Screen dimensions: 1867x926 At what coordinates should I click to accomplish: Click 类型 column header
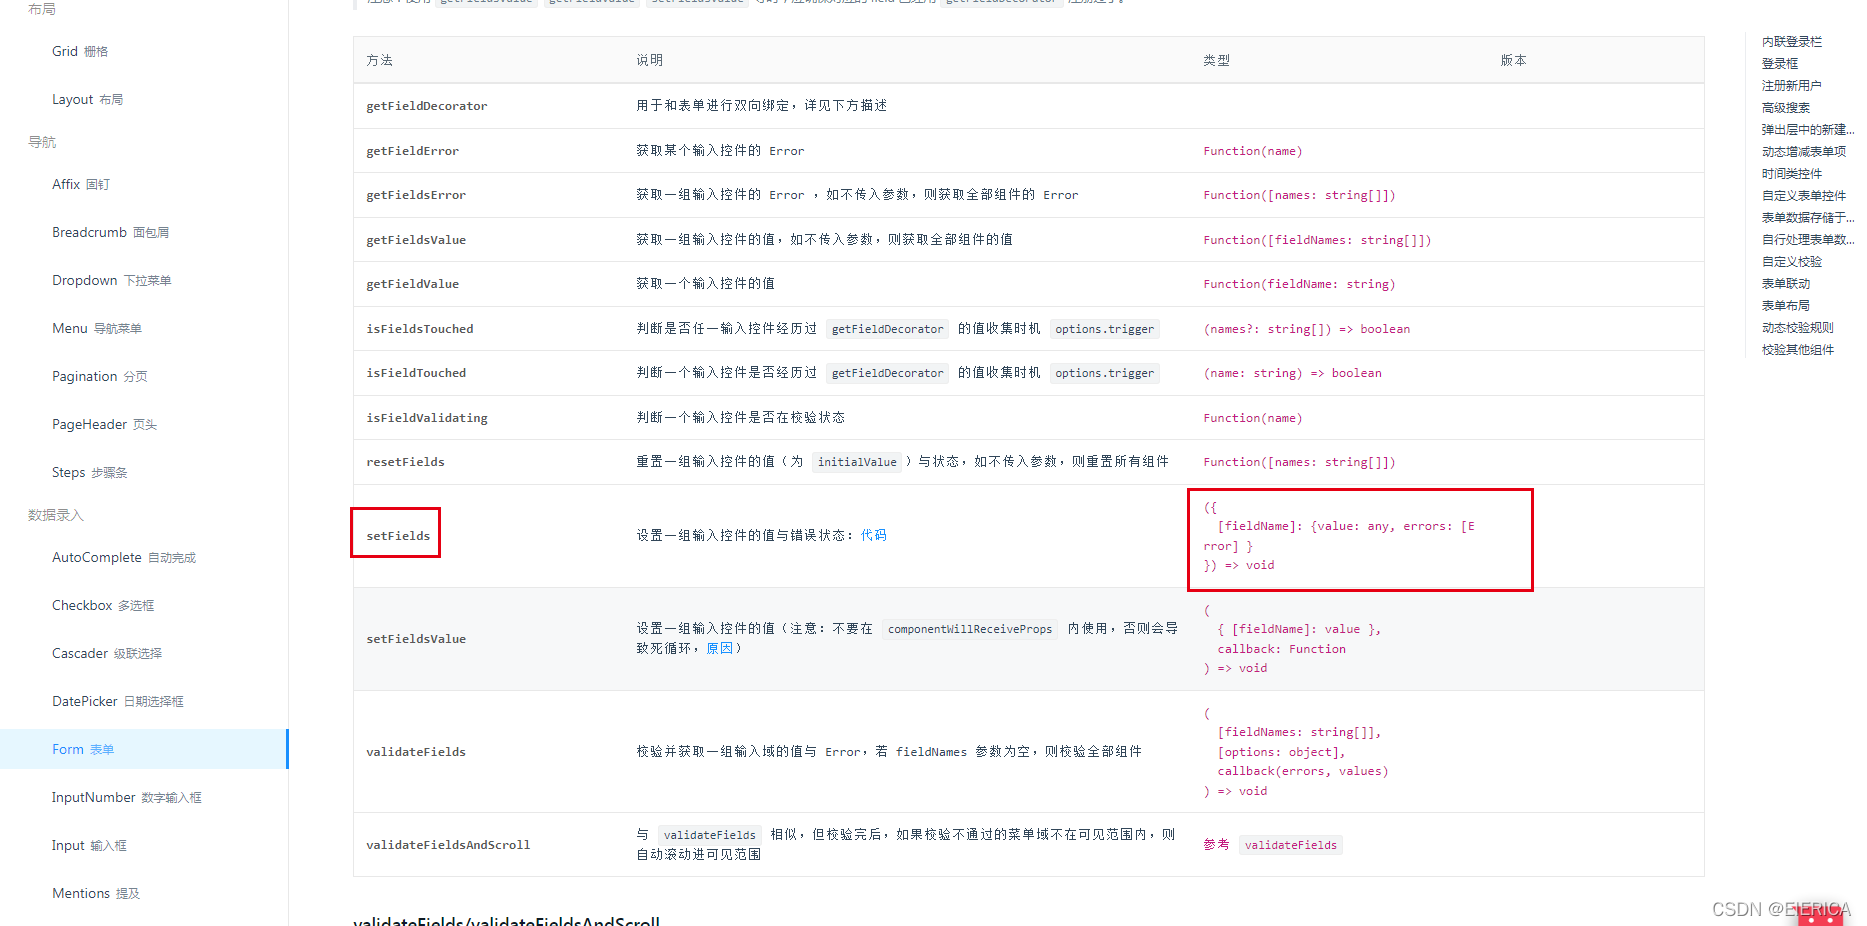[1216, 60]
